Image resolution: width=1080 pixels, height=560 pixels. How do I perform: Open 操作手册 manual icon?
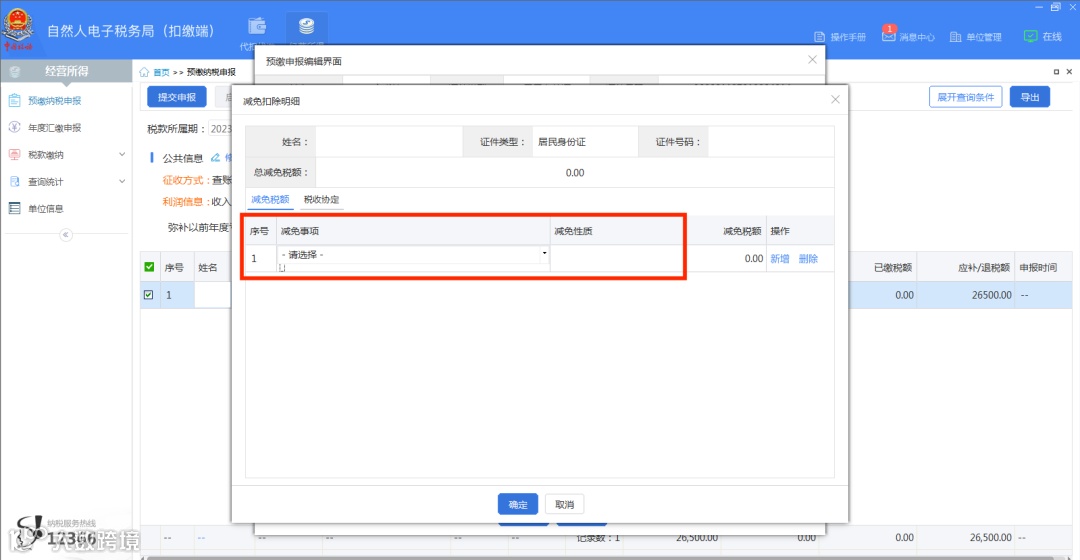click(x=820, y=37)
